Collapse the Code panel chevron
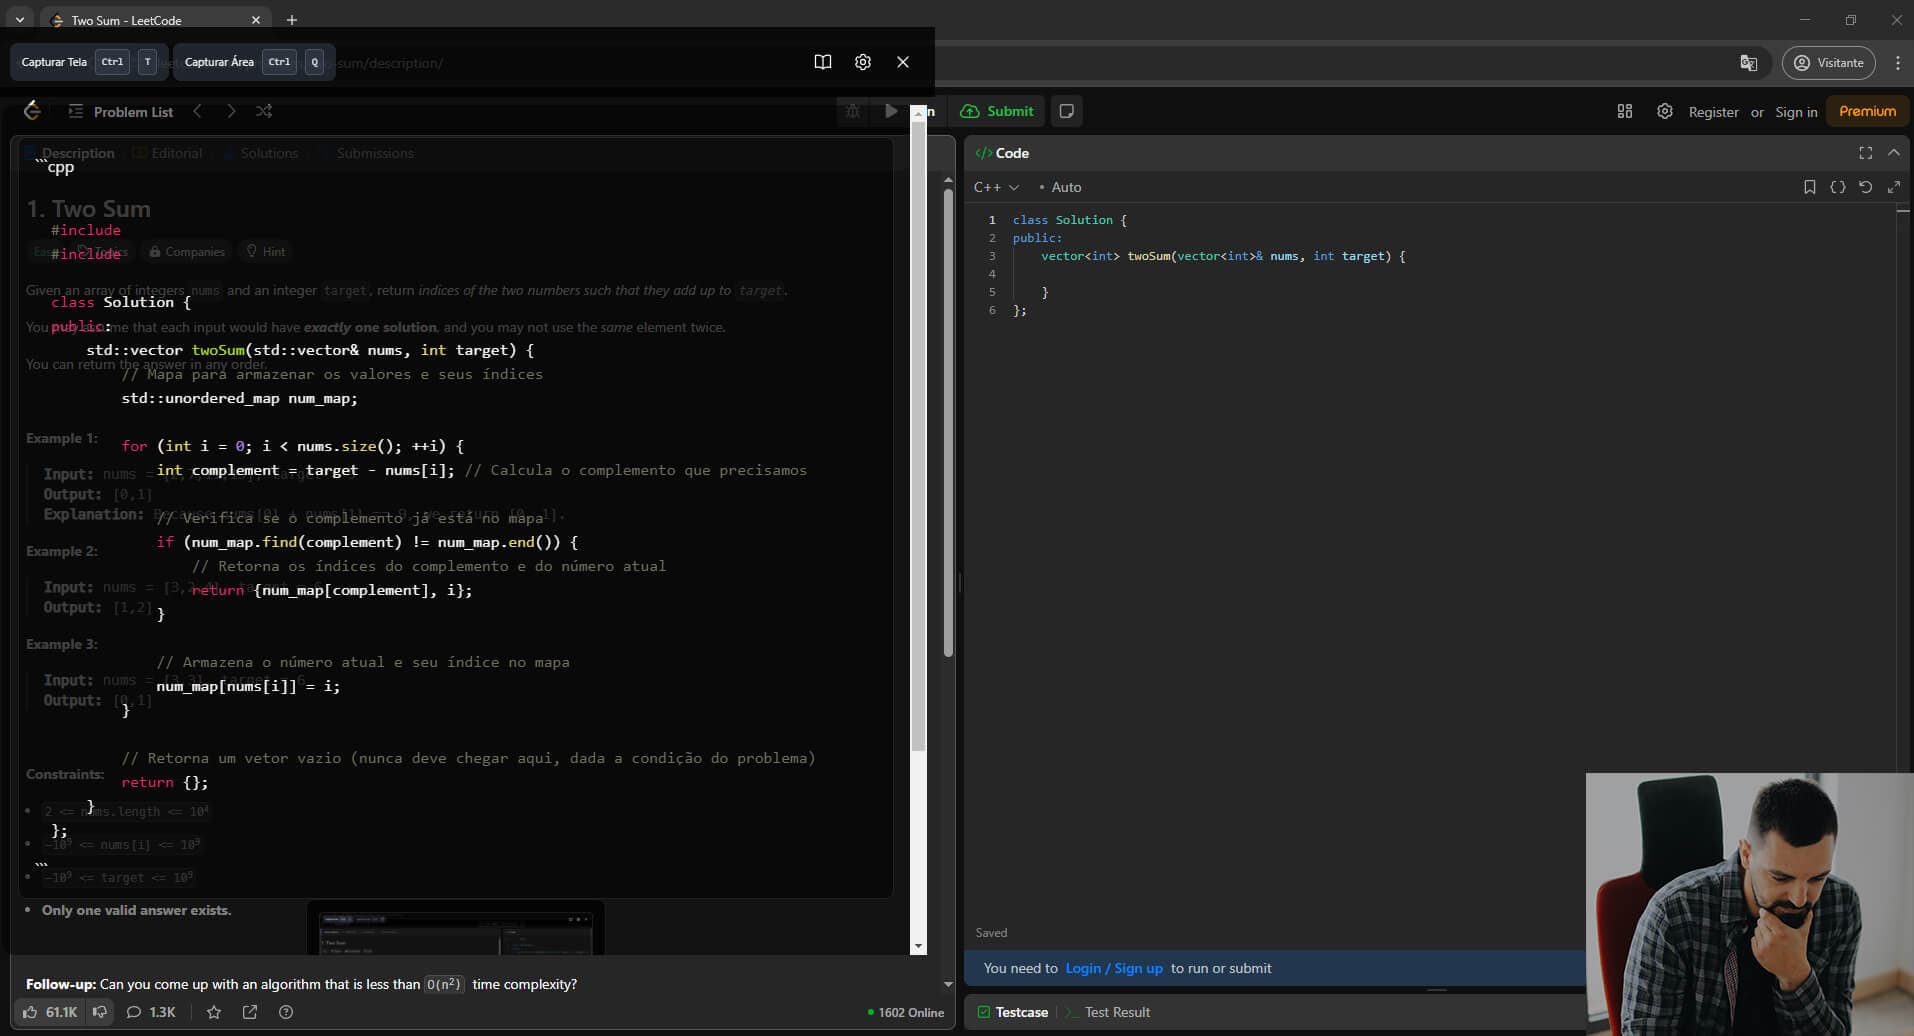Image resolution: width=1914 pixels, height=1036 pixels. [1893, 153]
